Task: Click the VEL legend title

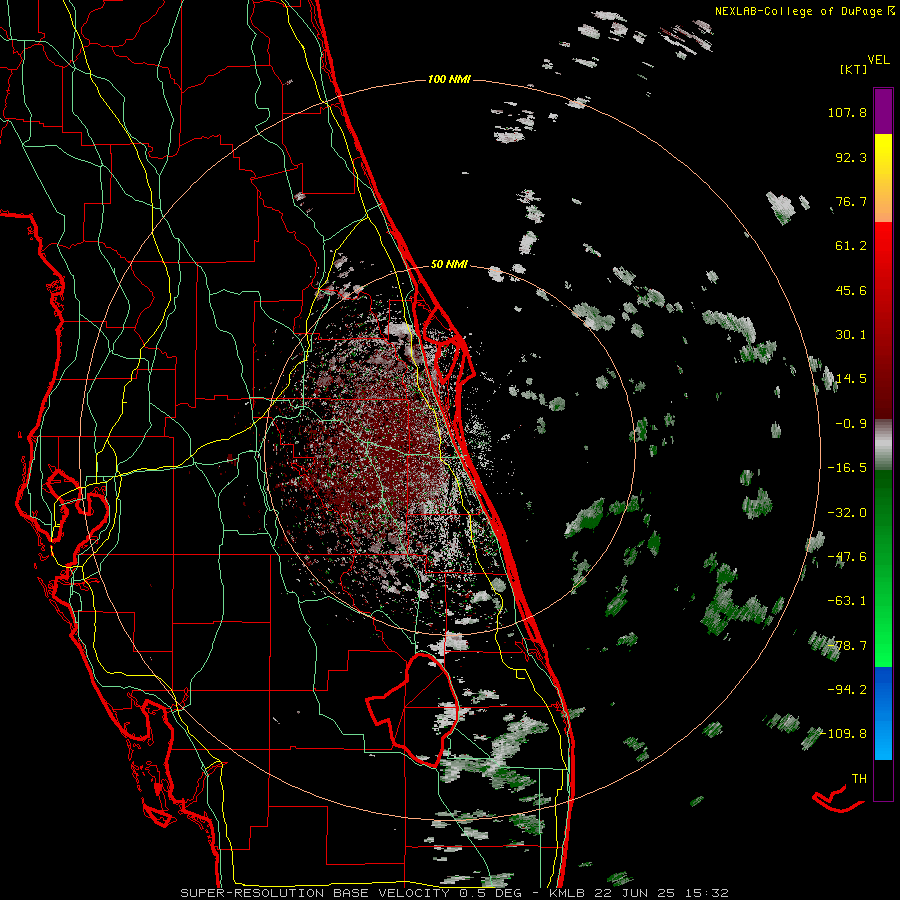Action: [x=878, y=60]
